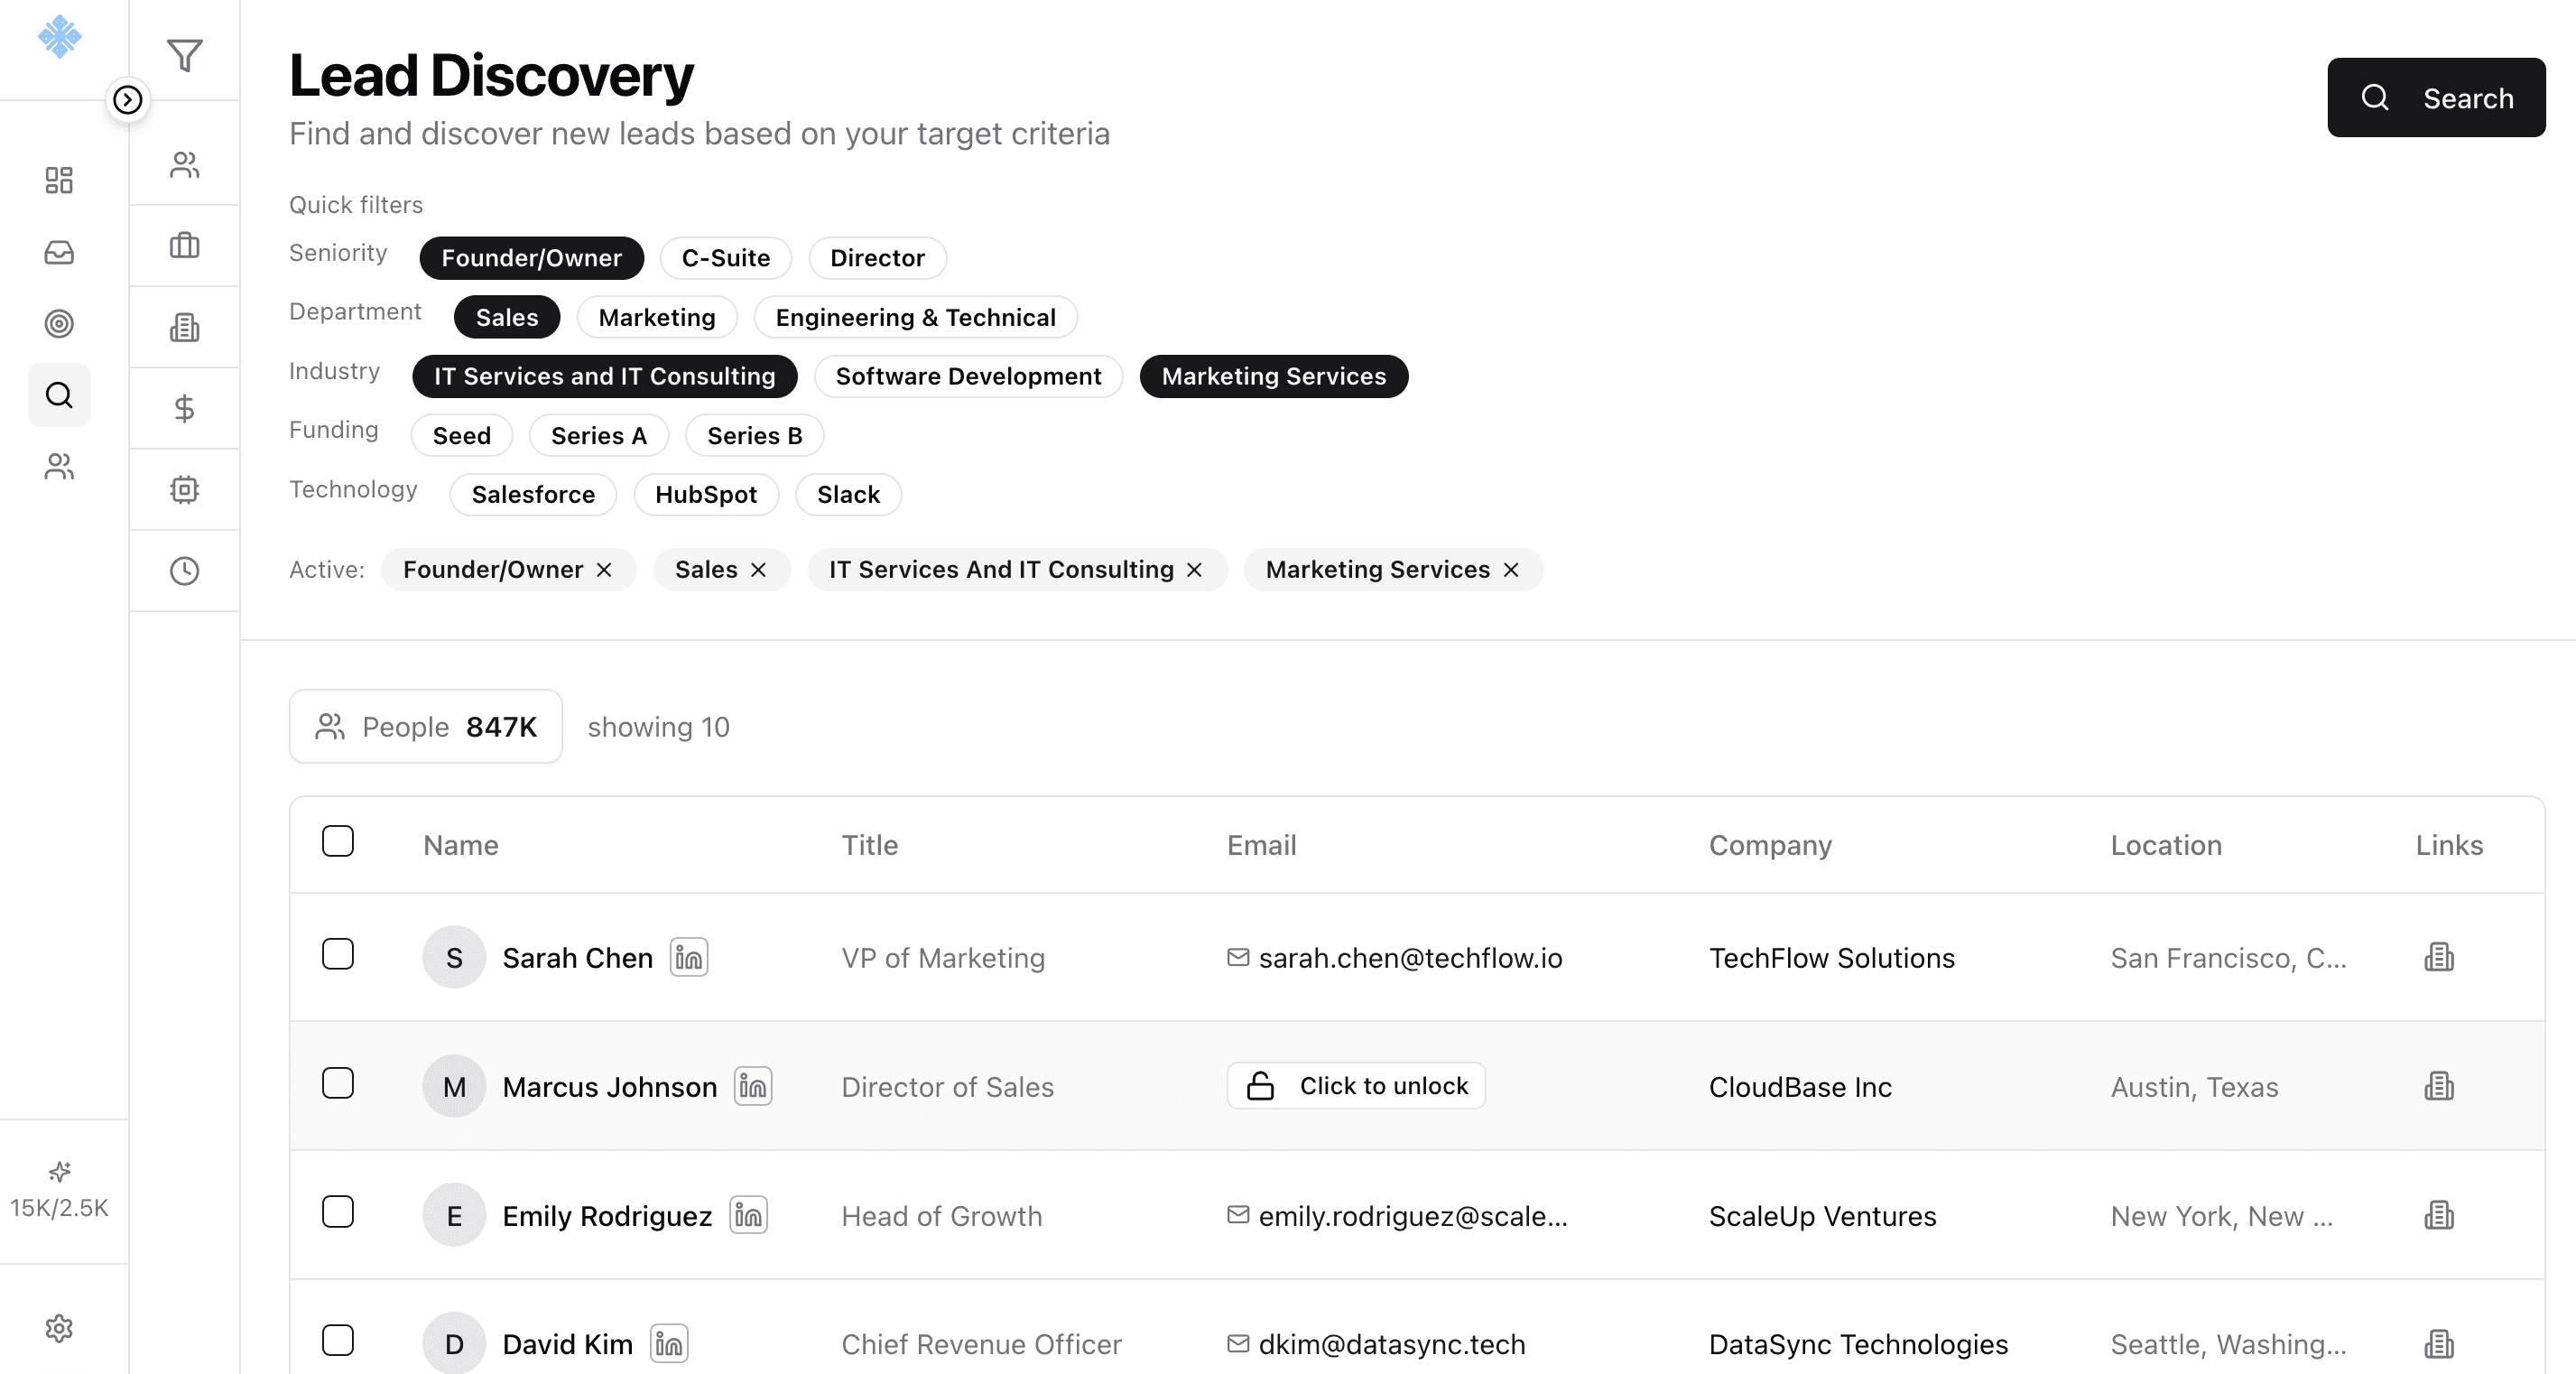Enable the HubSpot technology quick filter
Image resolution: width=2576 pixels, height=1374 pixels.
[x=705, y=495]
